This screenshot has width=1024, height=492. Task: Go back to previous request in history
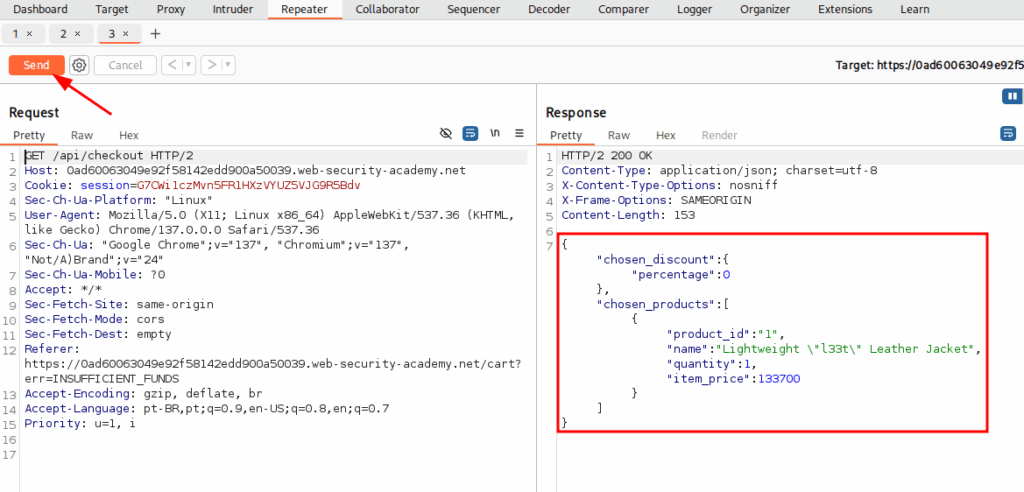(x=171, y=65)
